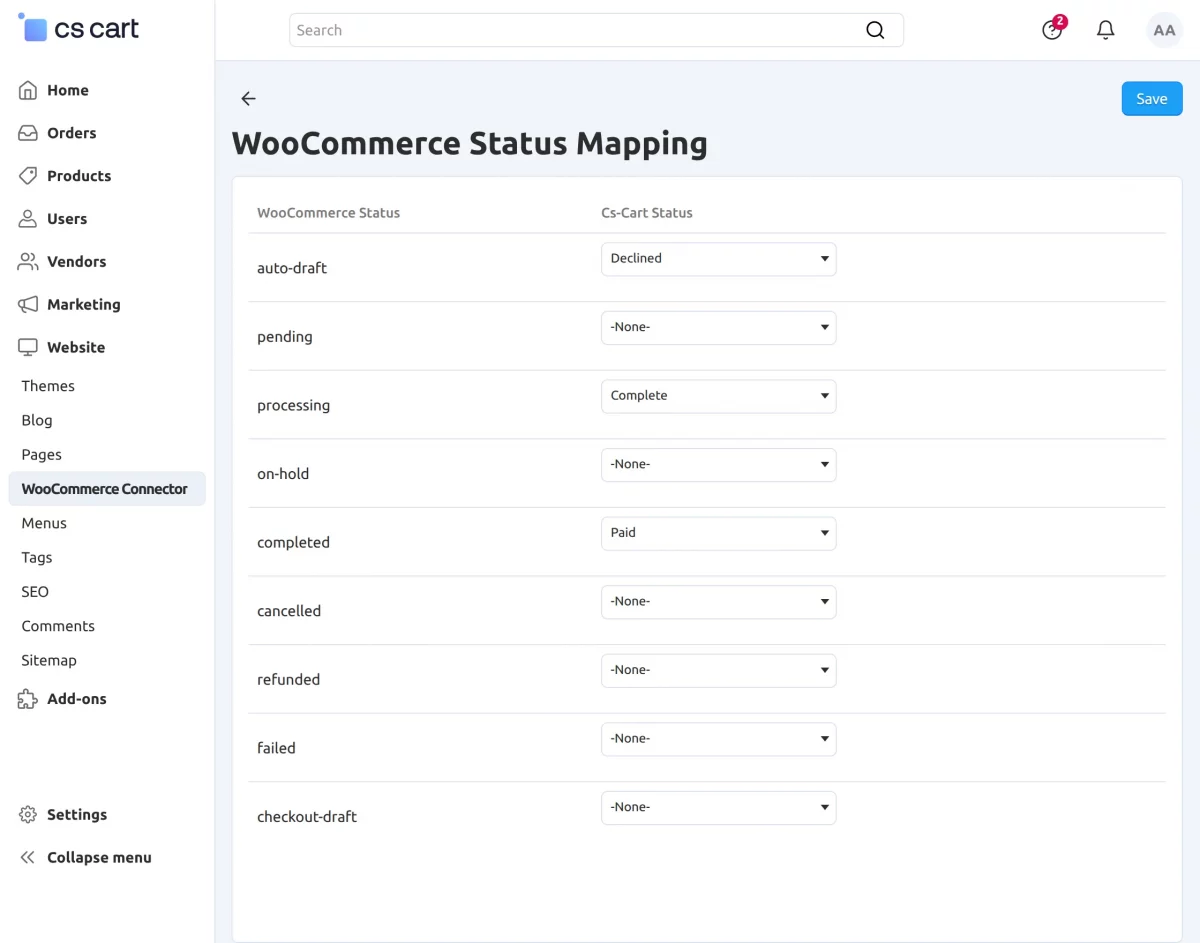Click the Products label in sidebar

pyautogui.click(x=79, y=176)
